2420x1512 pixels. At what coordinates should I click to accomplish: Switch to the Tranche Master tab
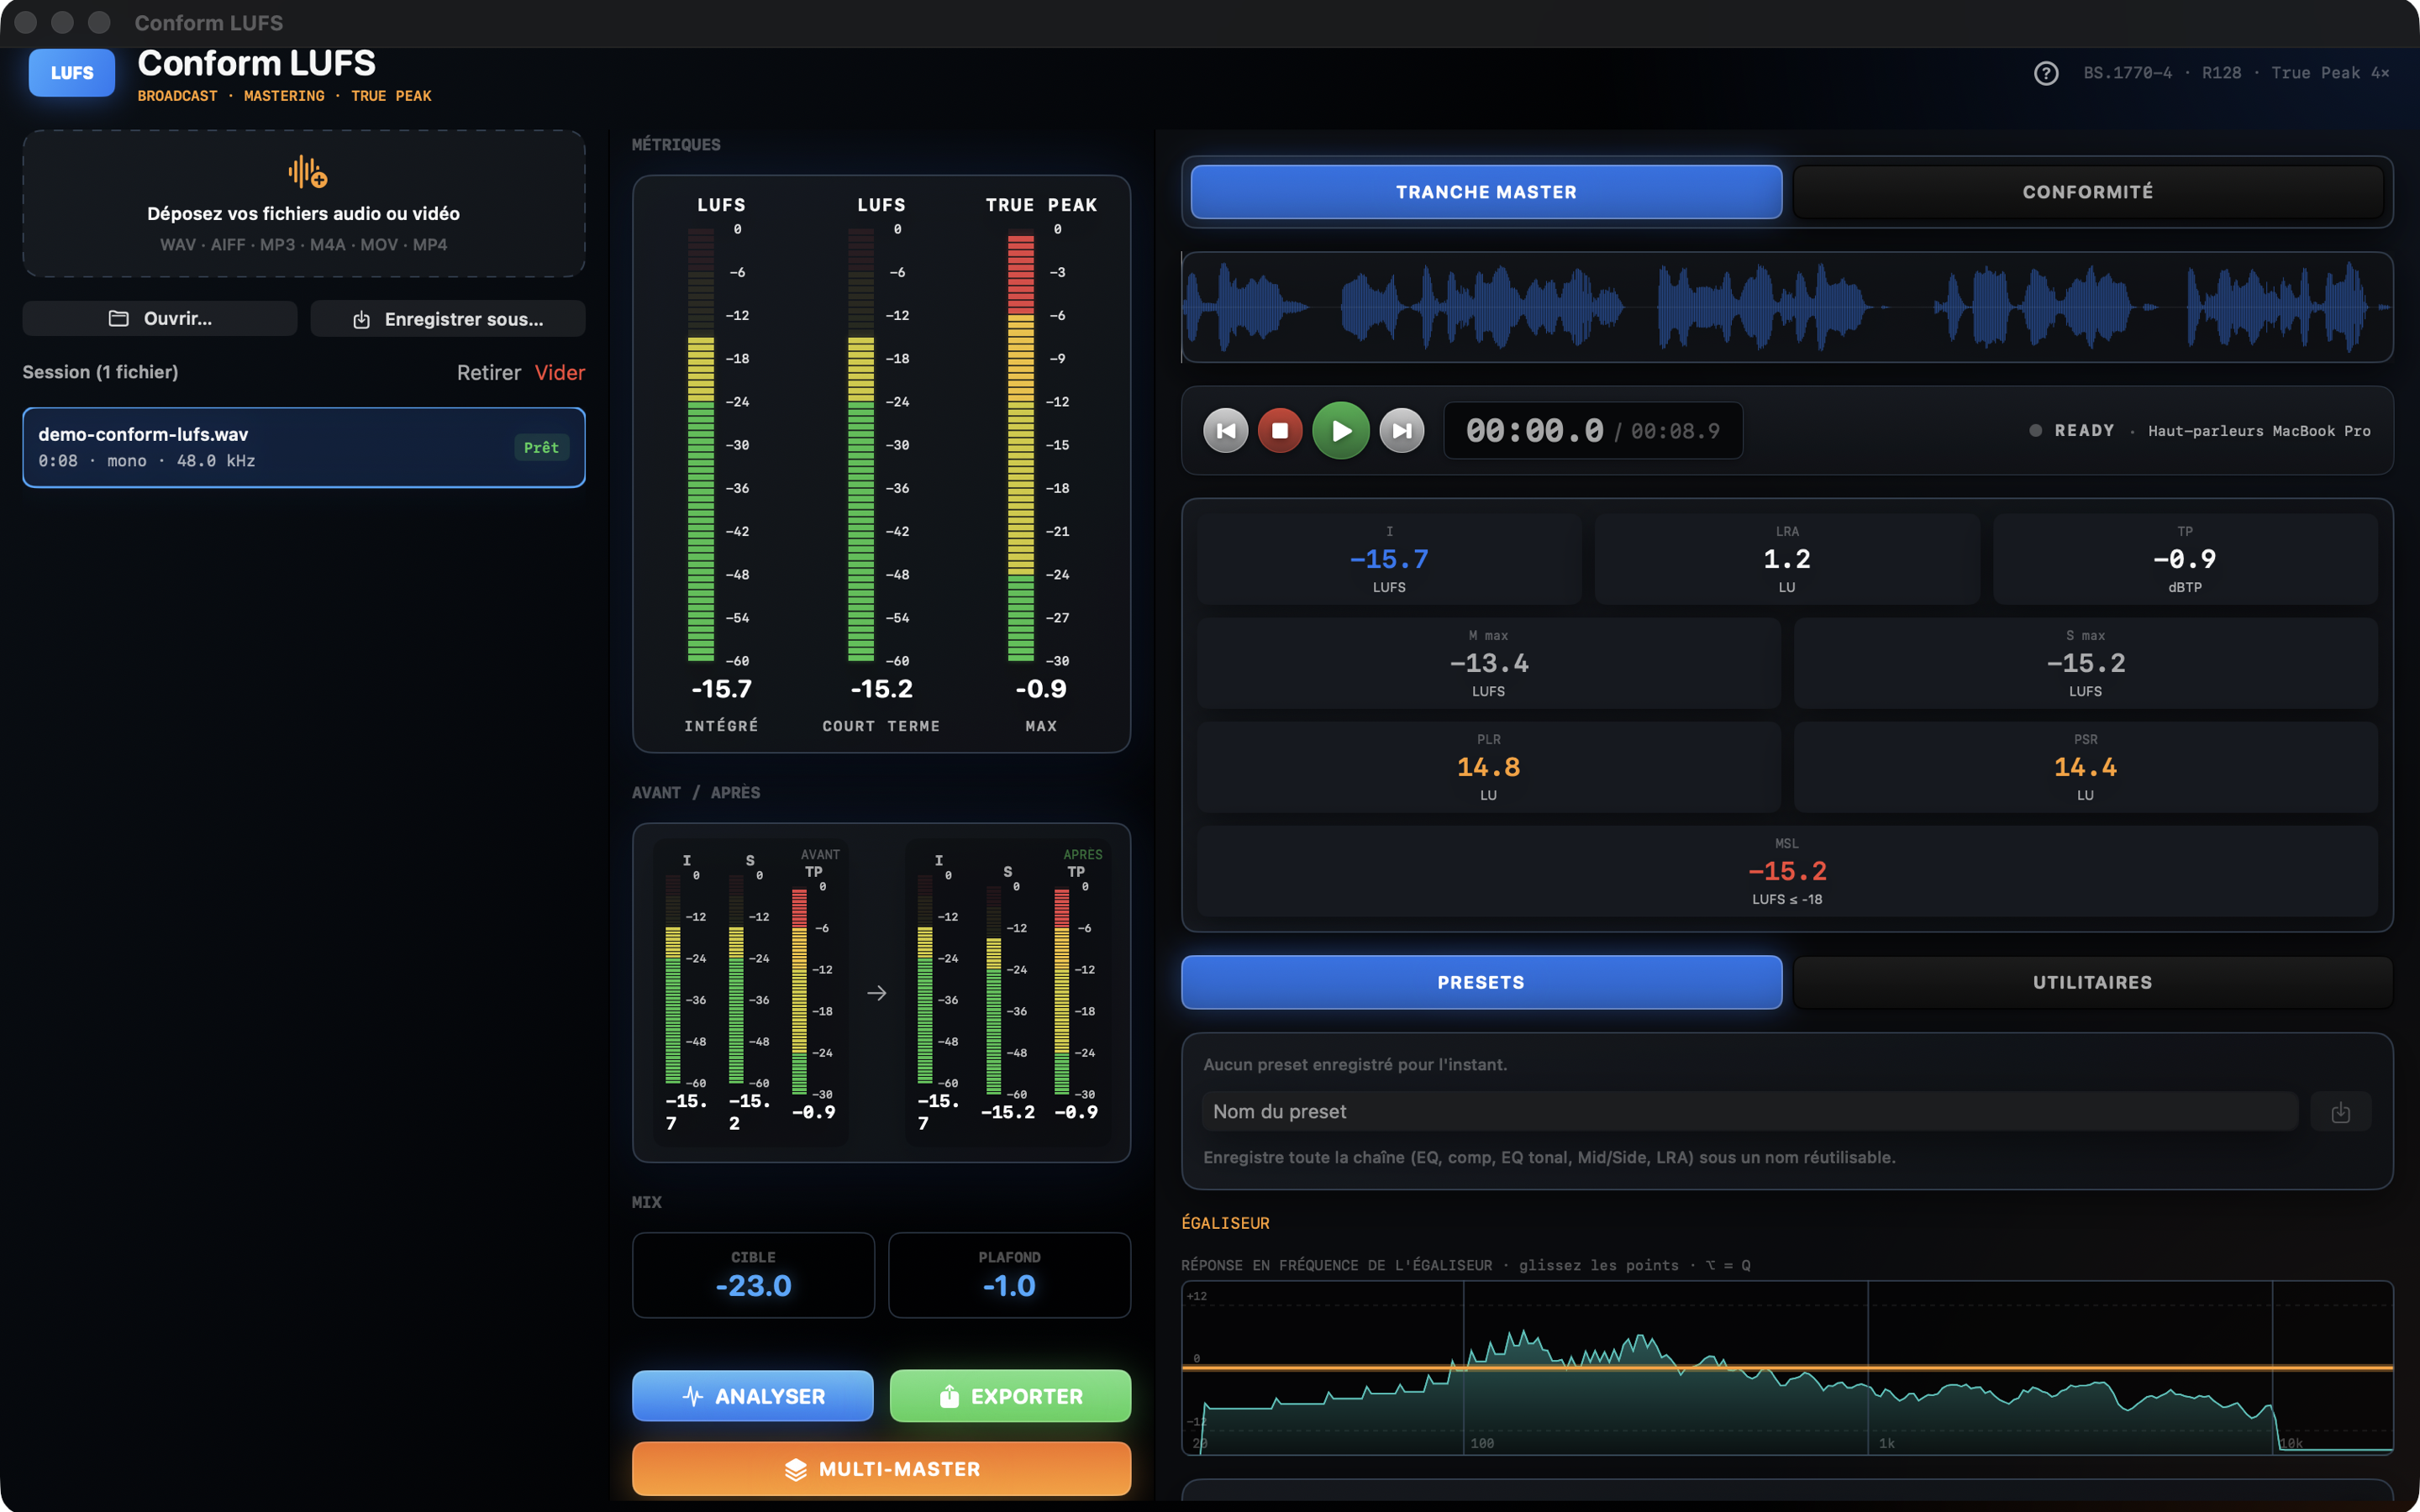[x=1486, y=192]
